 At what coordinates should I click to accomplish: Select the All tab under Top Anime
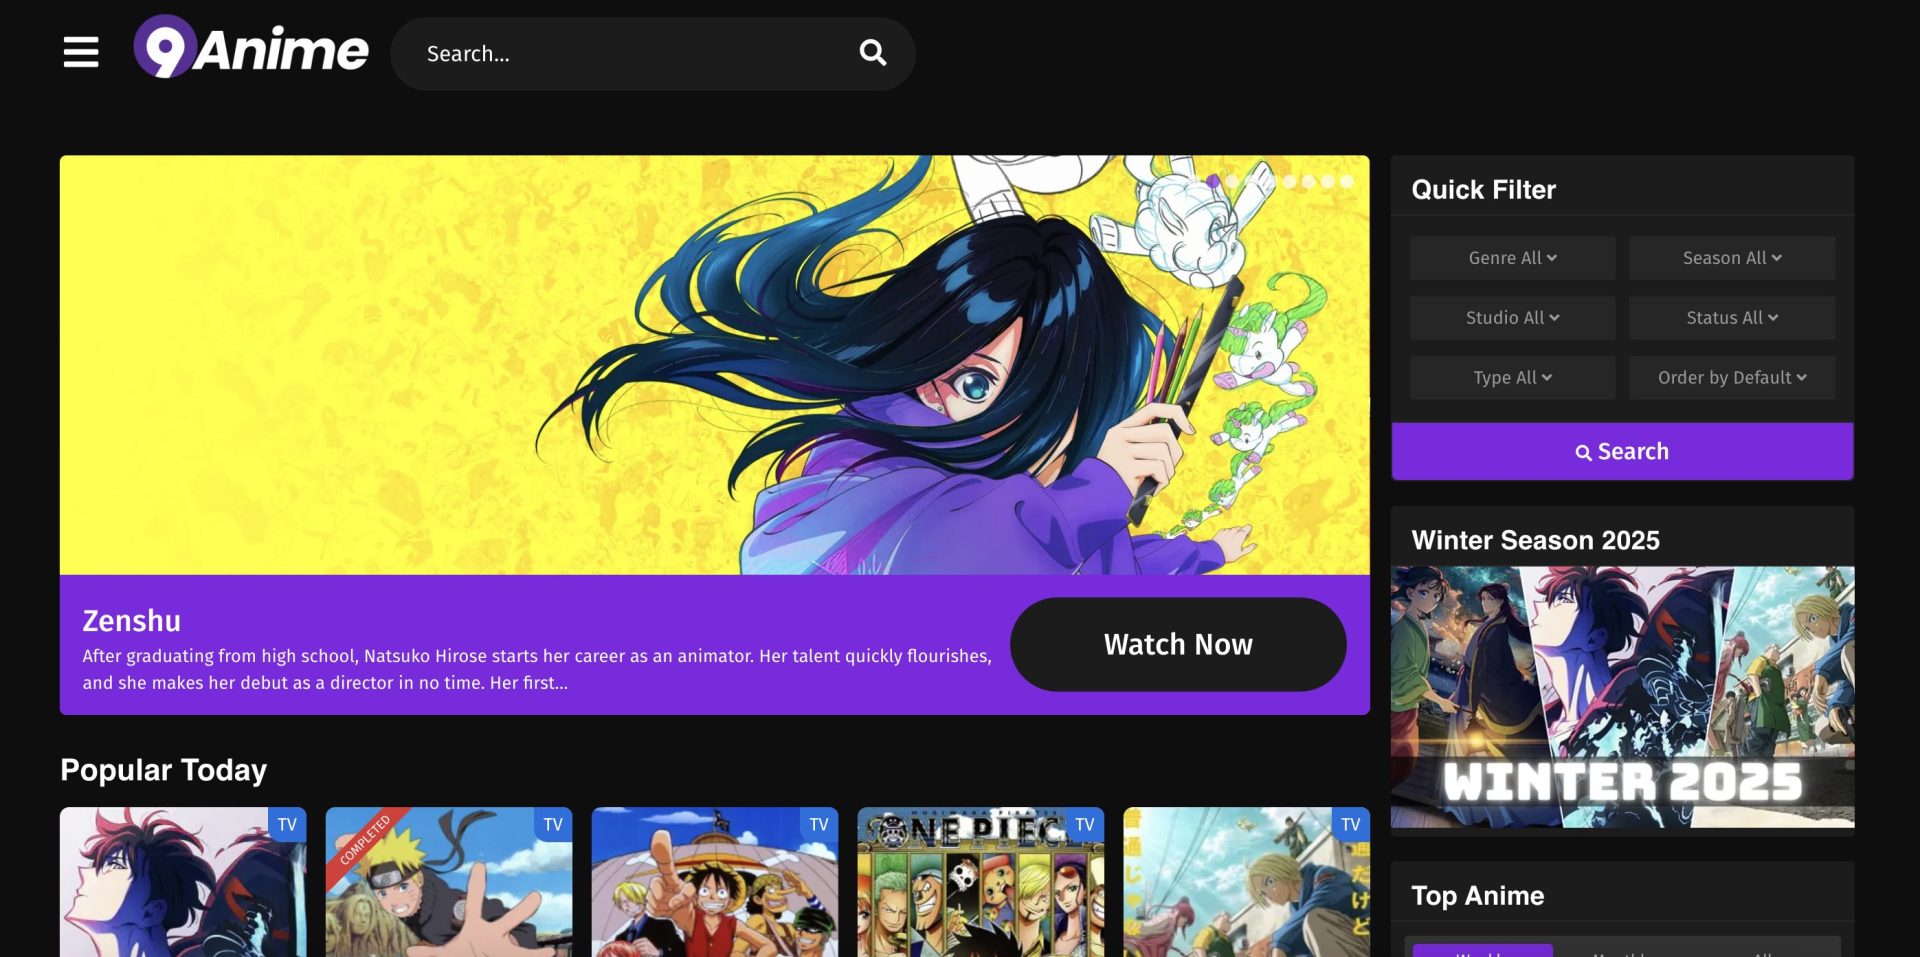click(1765, 953)
